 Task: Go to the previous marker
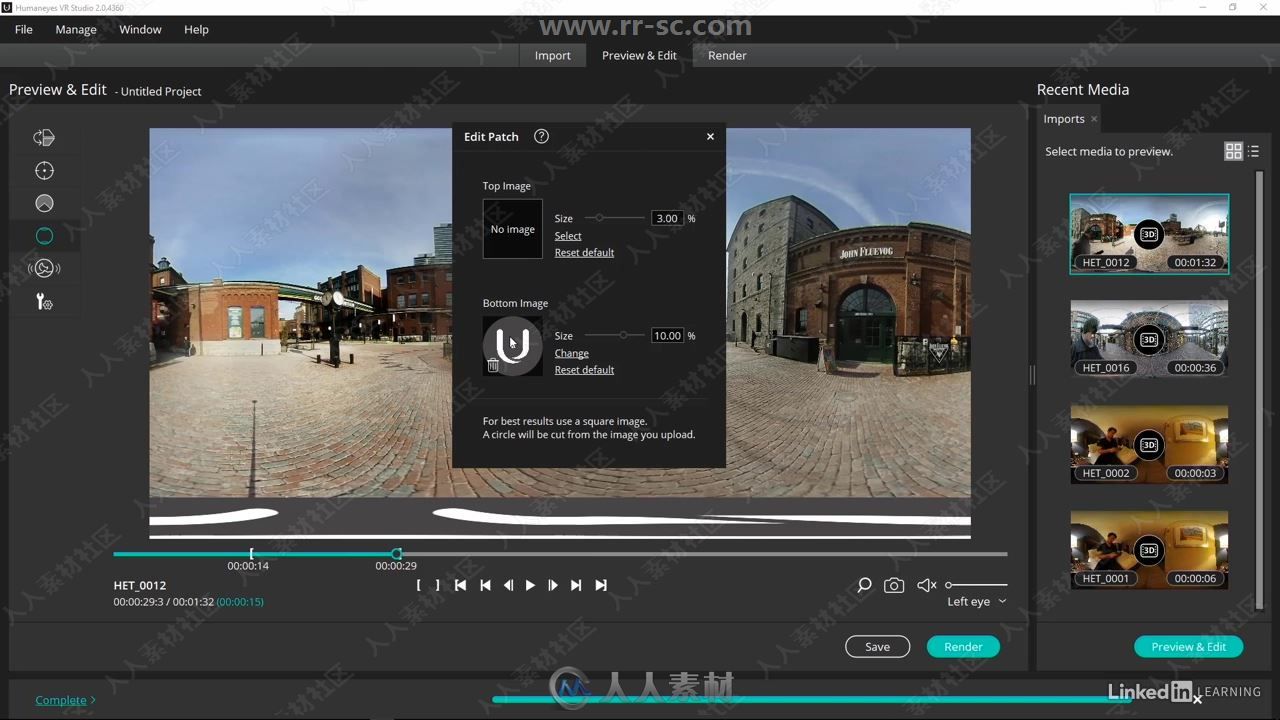[x=485, y=585]
